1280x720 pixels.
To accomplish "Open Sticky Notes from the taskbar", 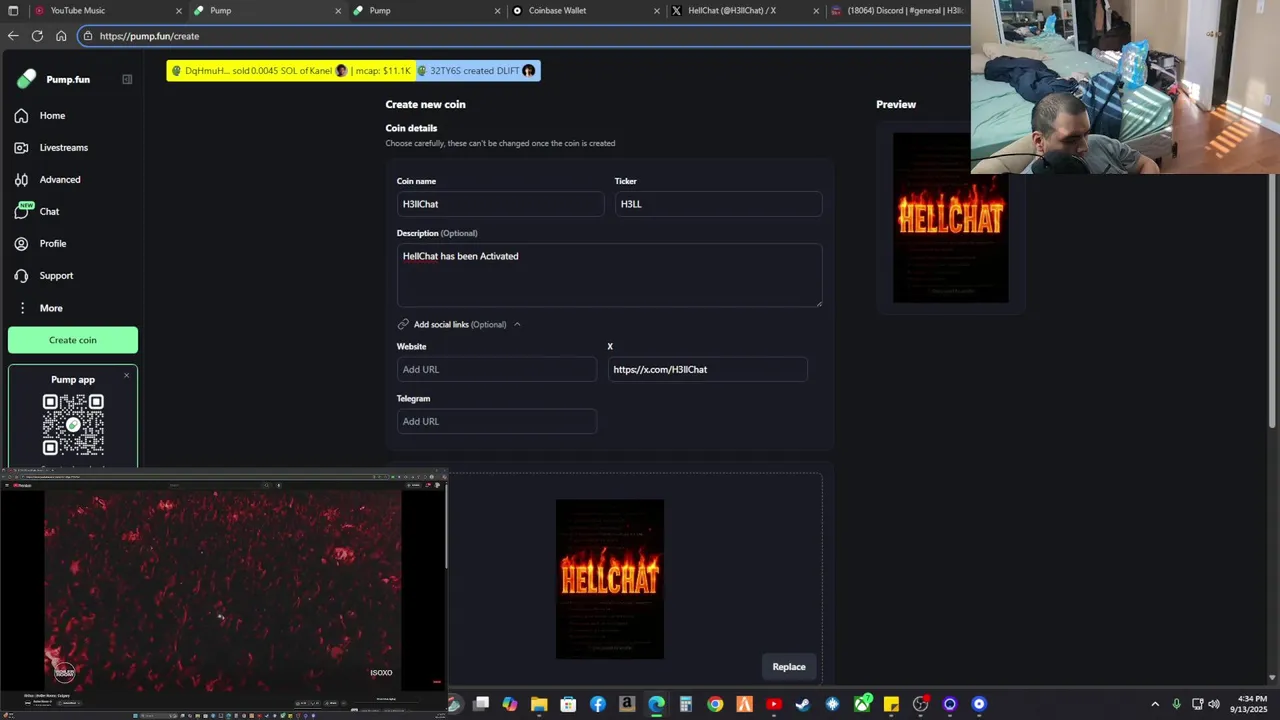I will pyautogui.click(x=891, y=704).
